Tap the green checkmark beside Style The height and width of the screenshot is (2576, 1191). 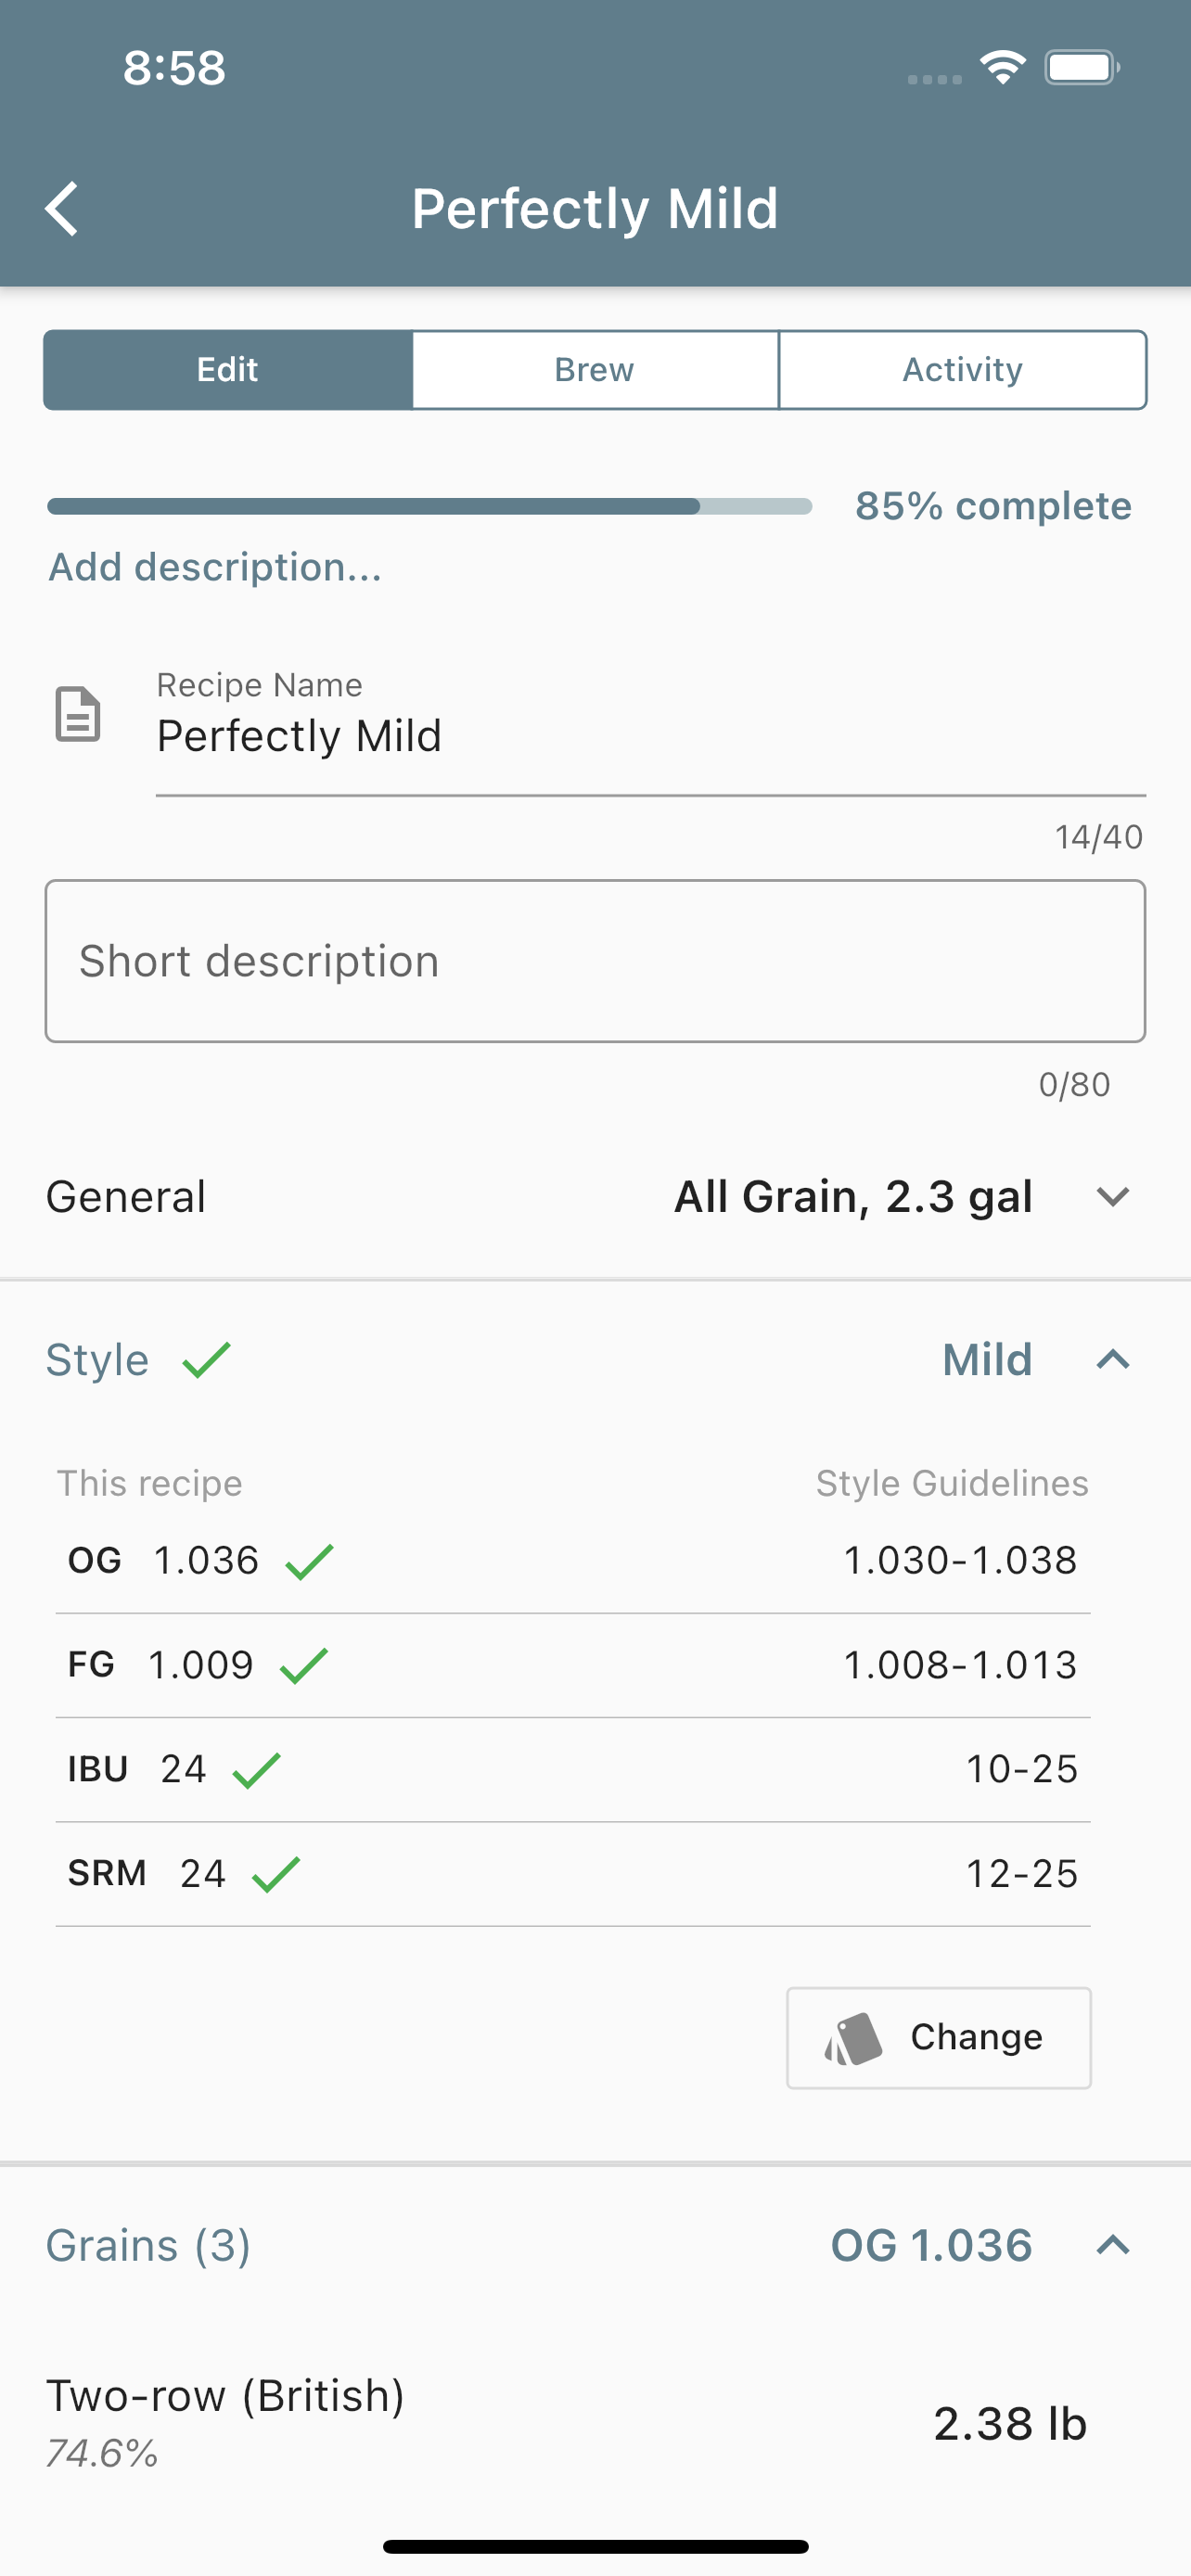207,1360
